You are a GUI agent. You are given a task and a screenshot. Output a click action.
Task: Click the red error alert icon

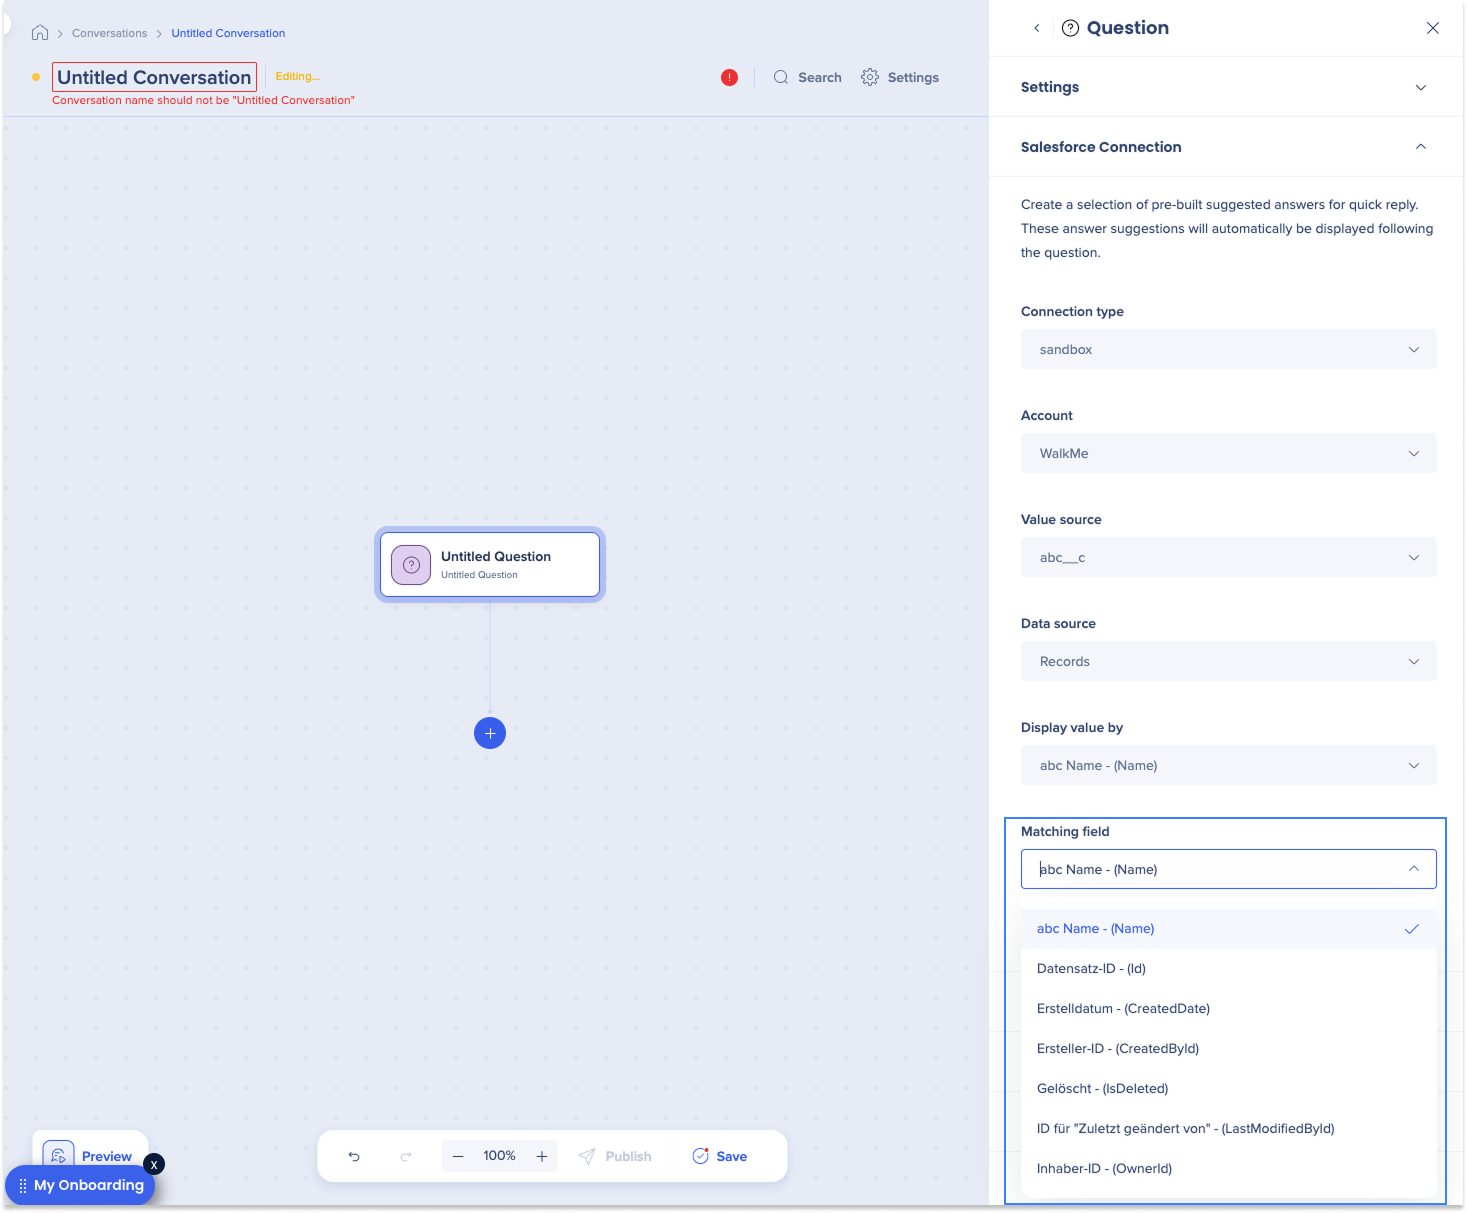pos(729,77)
